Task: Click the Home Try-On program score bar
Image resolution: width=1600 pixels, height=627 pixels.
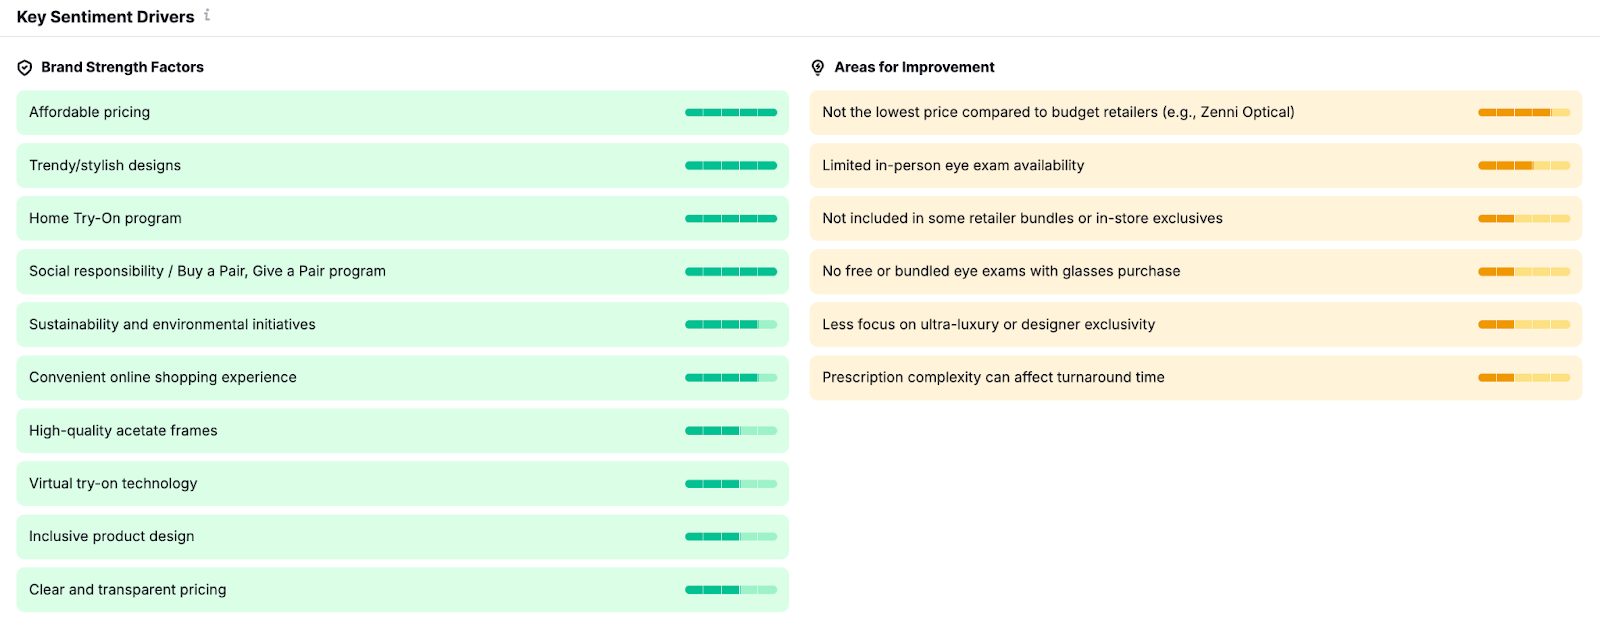Action: pyautogui.click(x=730, y=219)
